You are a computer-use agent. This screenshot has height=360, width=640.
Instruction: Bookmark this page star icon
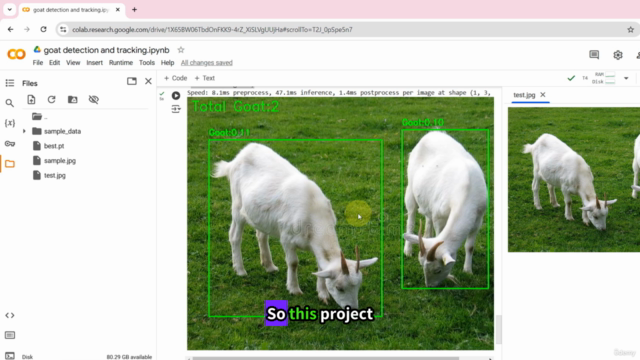pos(631,29)
